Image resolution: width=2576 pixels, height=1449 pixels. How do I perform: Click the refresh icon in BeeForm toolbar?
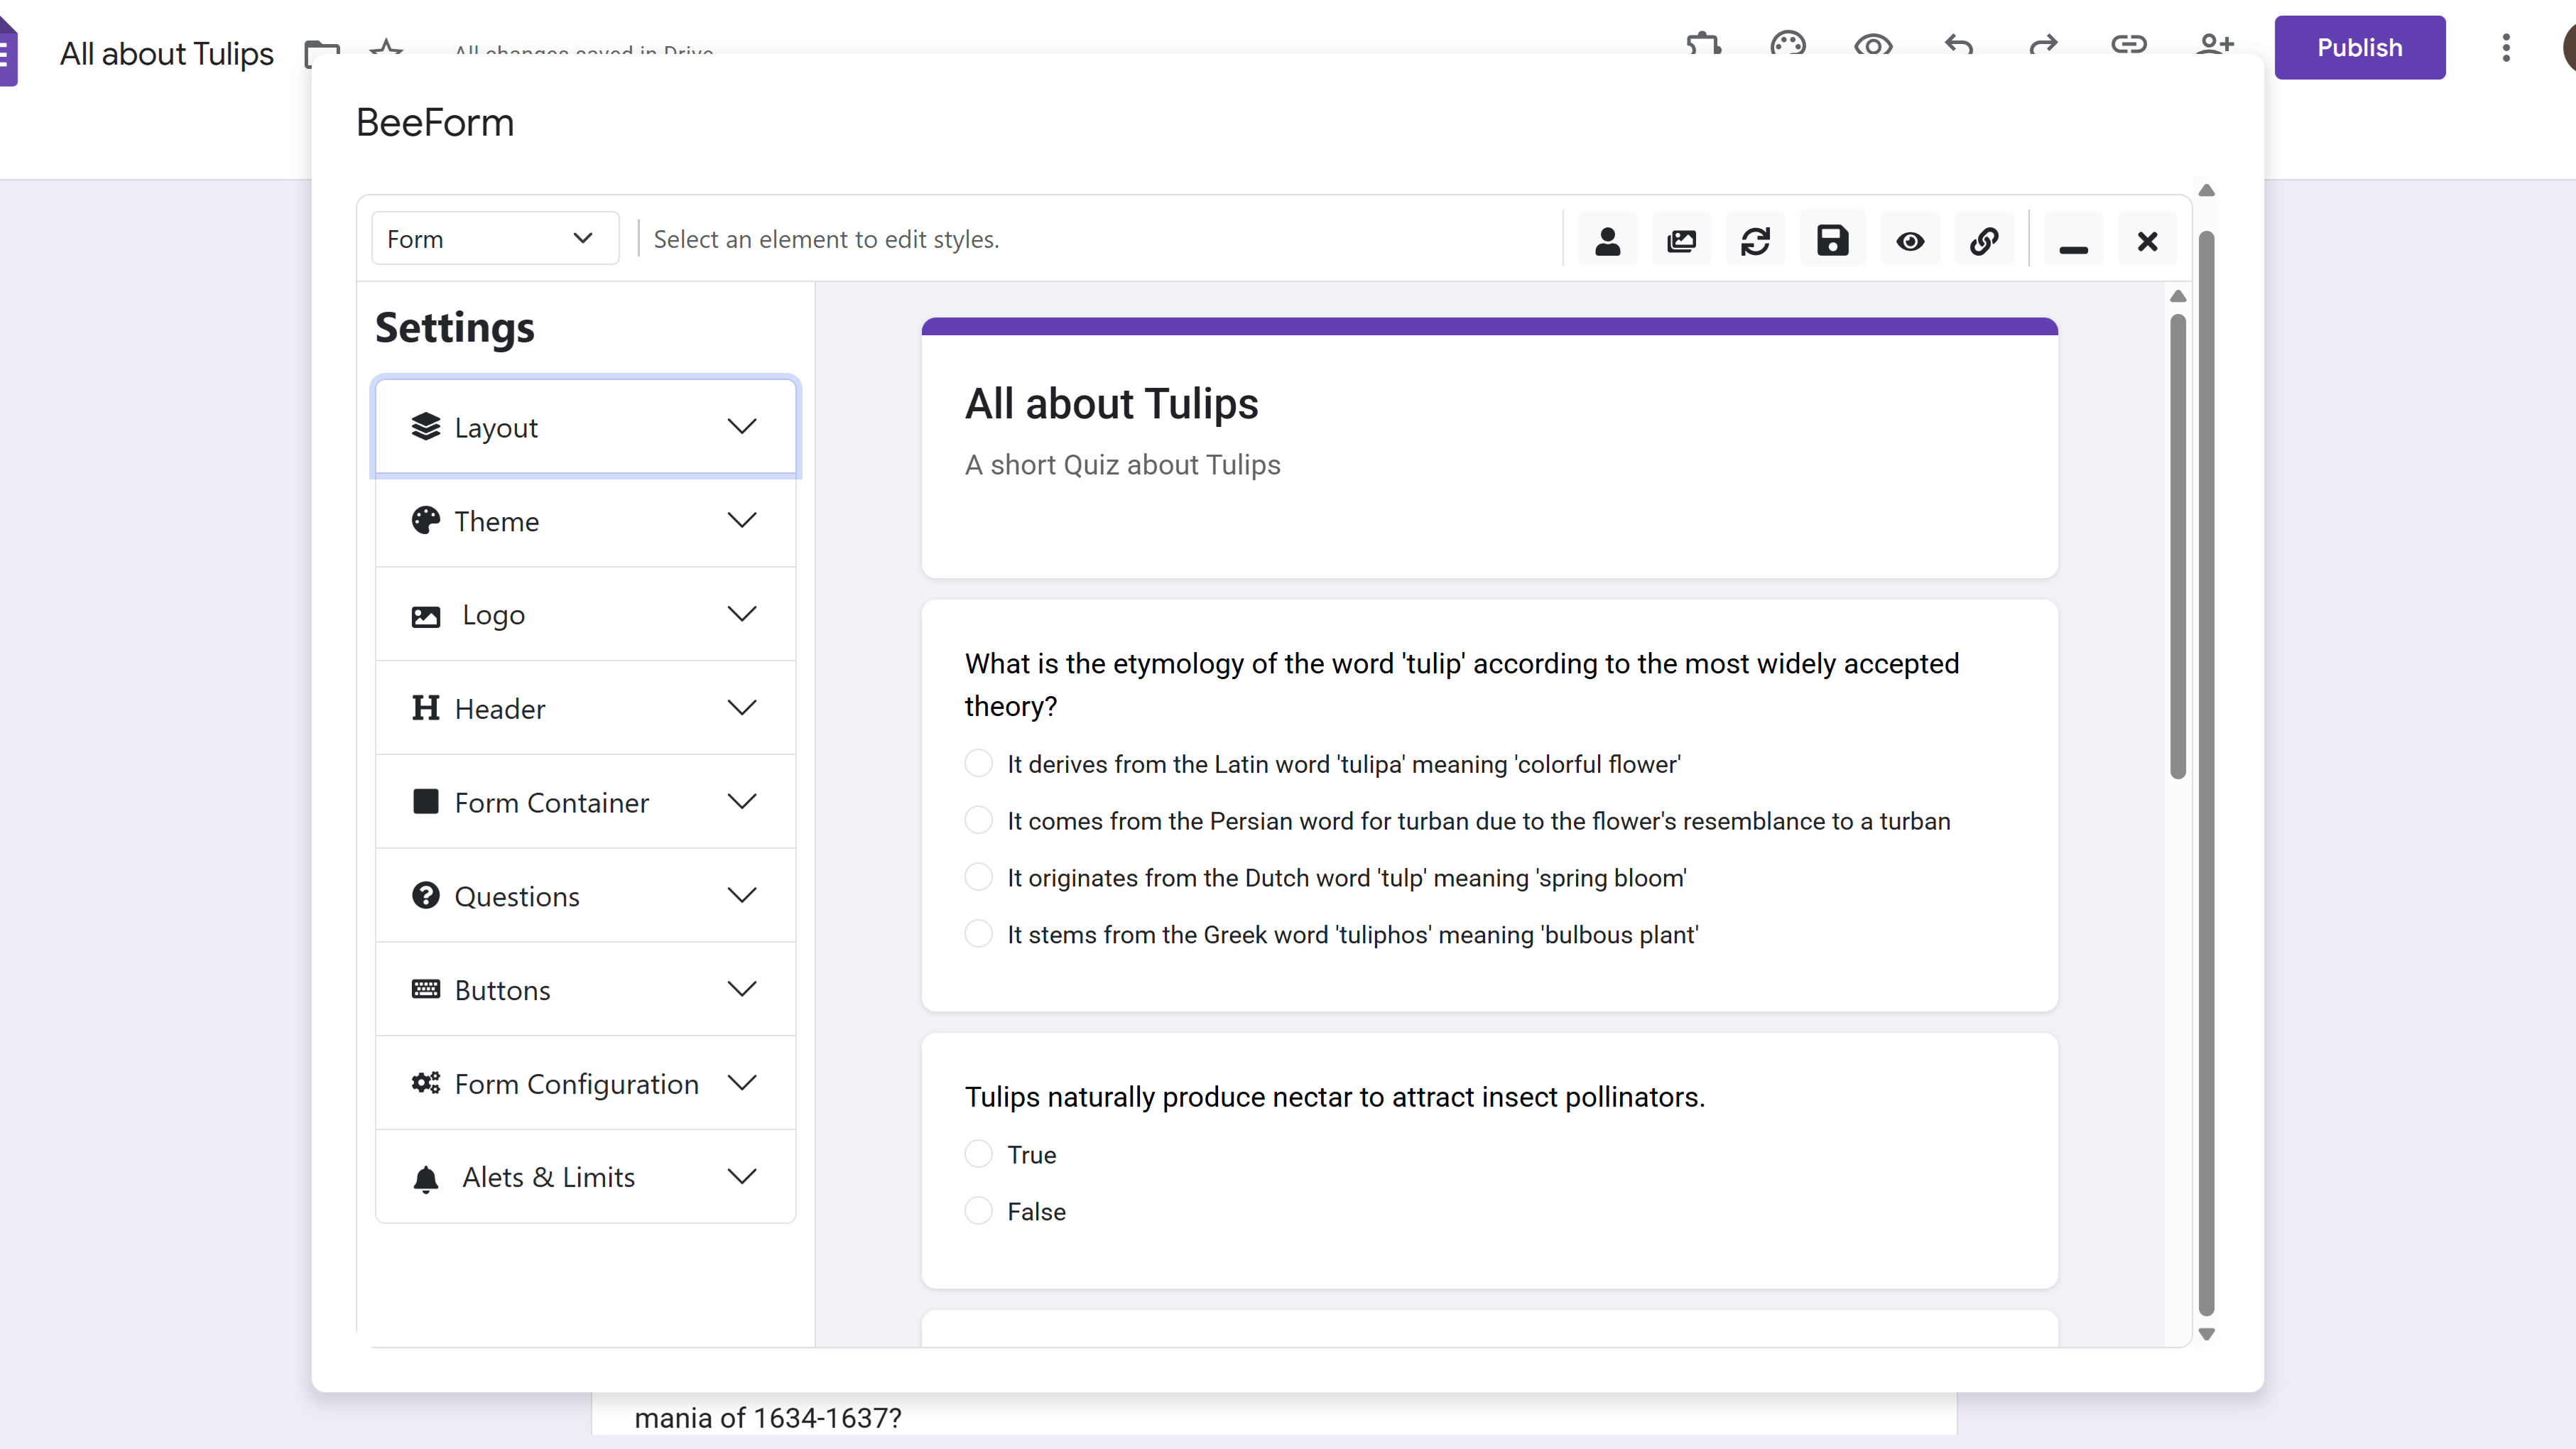coord(1757,240)
